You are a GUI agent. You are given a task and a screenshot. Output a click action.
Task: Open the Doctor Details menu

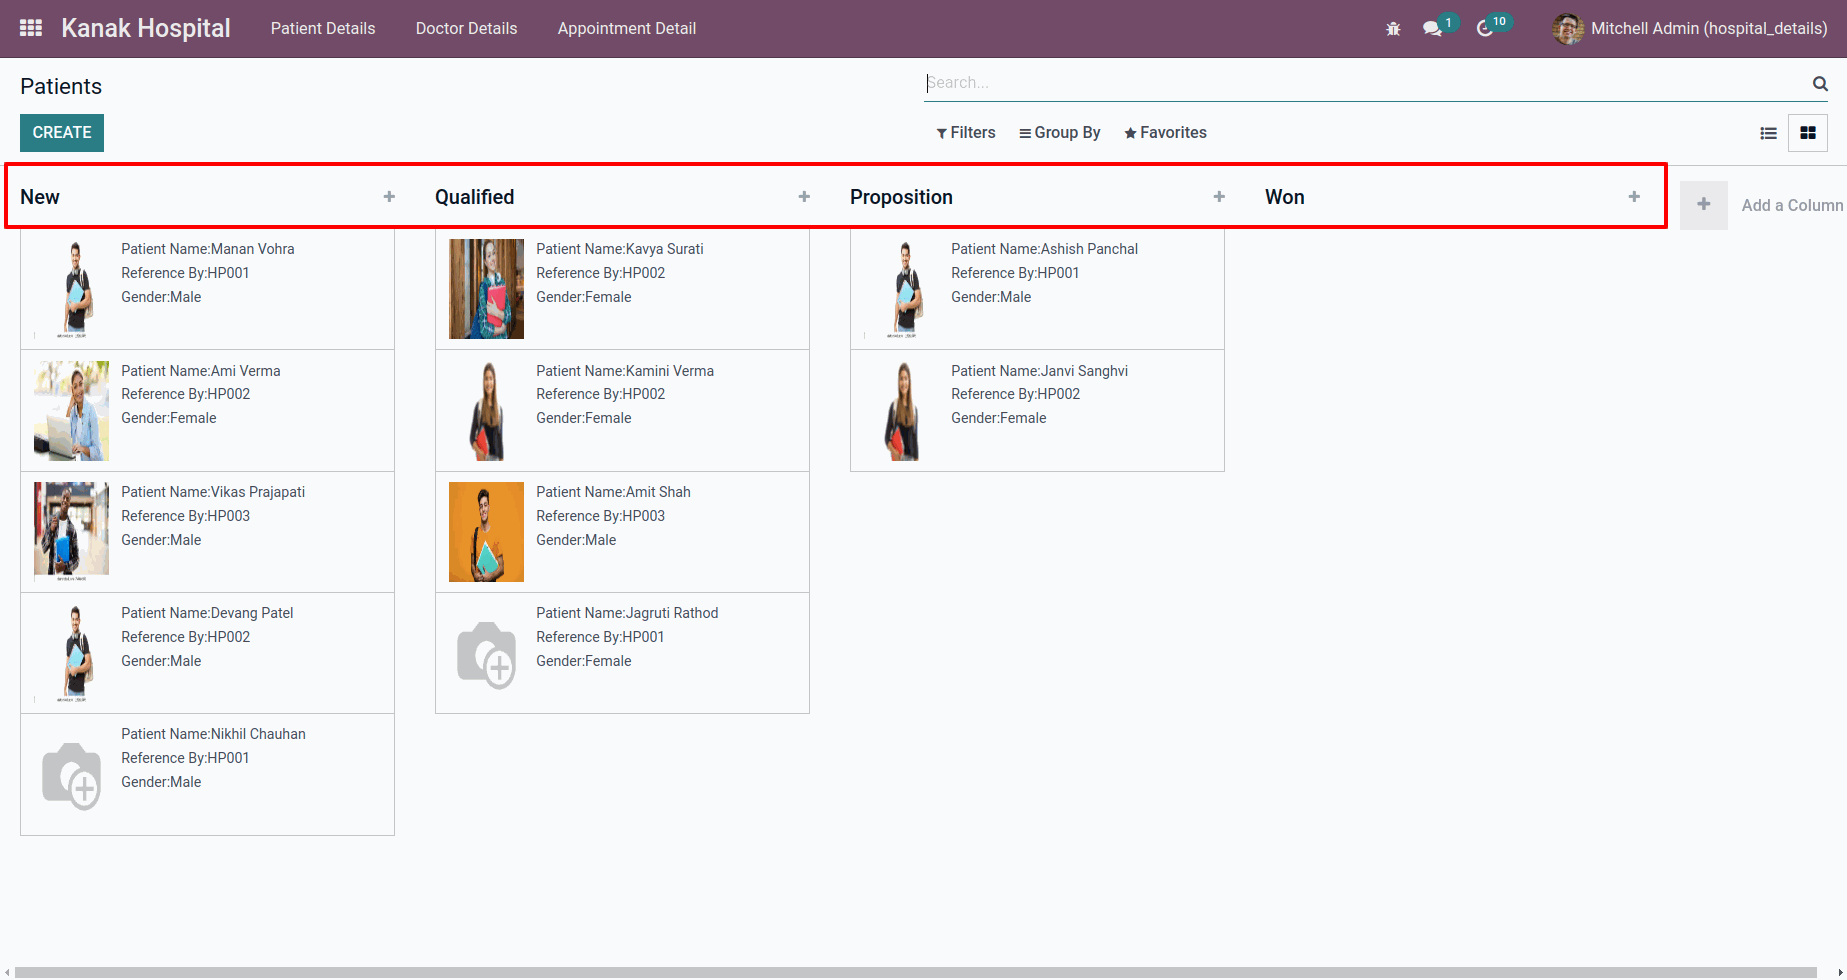tap(466, 28)
